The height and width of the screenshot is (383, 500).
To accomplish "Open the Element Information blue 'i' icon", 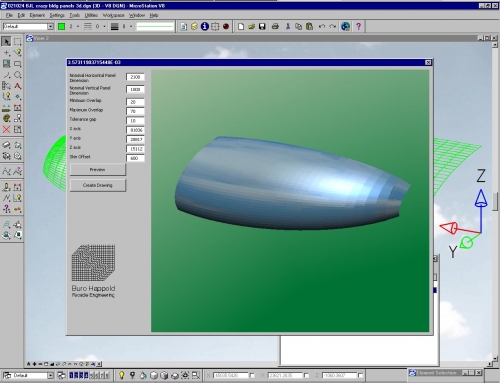I will [205, 26].
